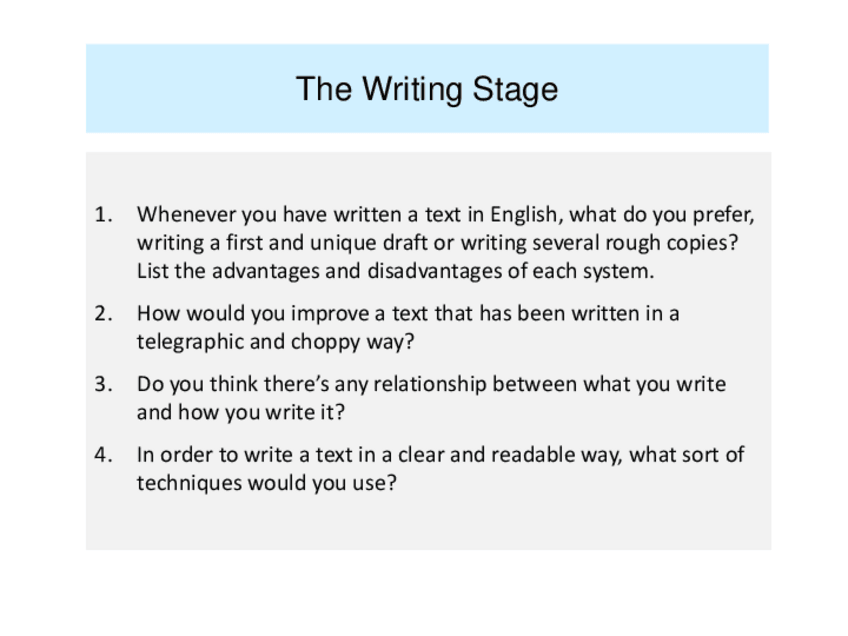This screenshot has width=848, height=636.
Task: Click the line starting "In order to write"
Action: 440,455
